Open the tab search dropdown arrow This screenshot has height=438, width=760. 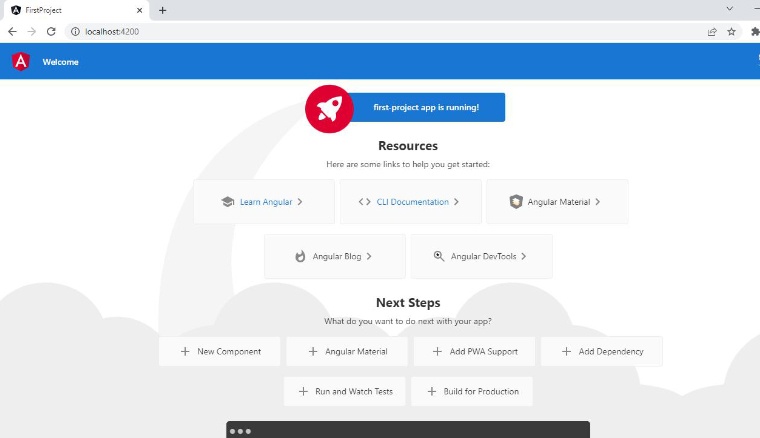pyautogui.click(x=729, y=9)
